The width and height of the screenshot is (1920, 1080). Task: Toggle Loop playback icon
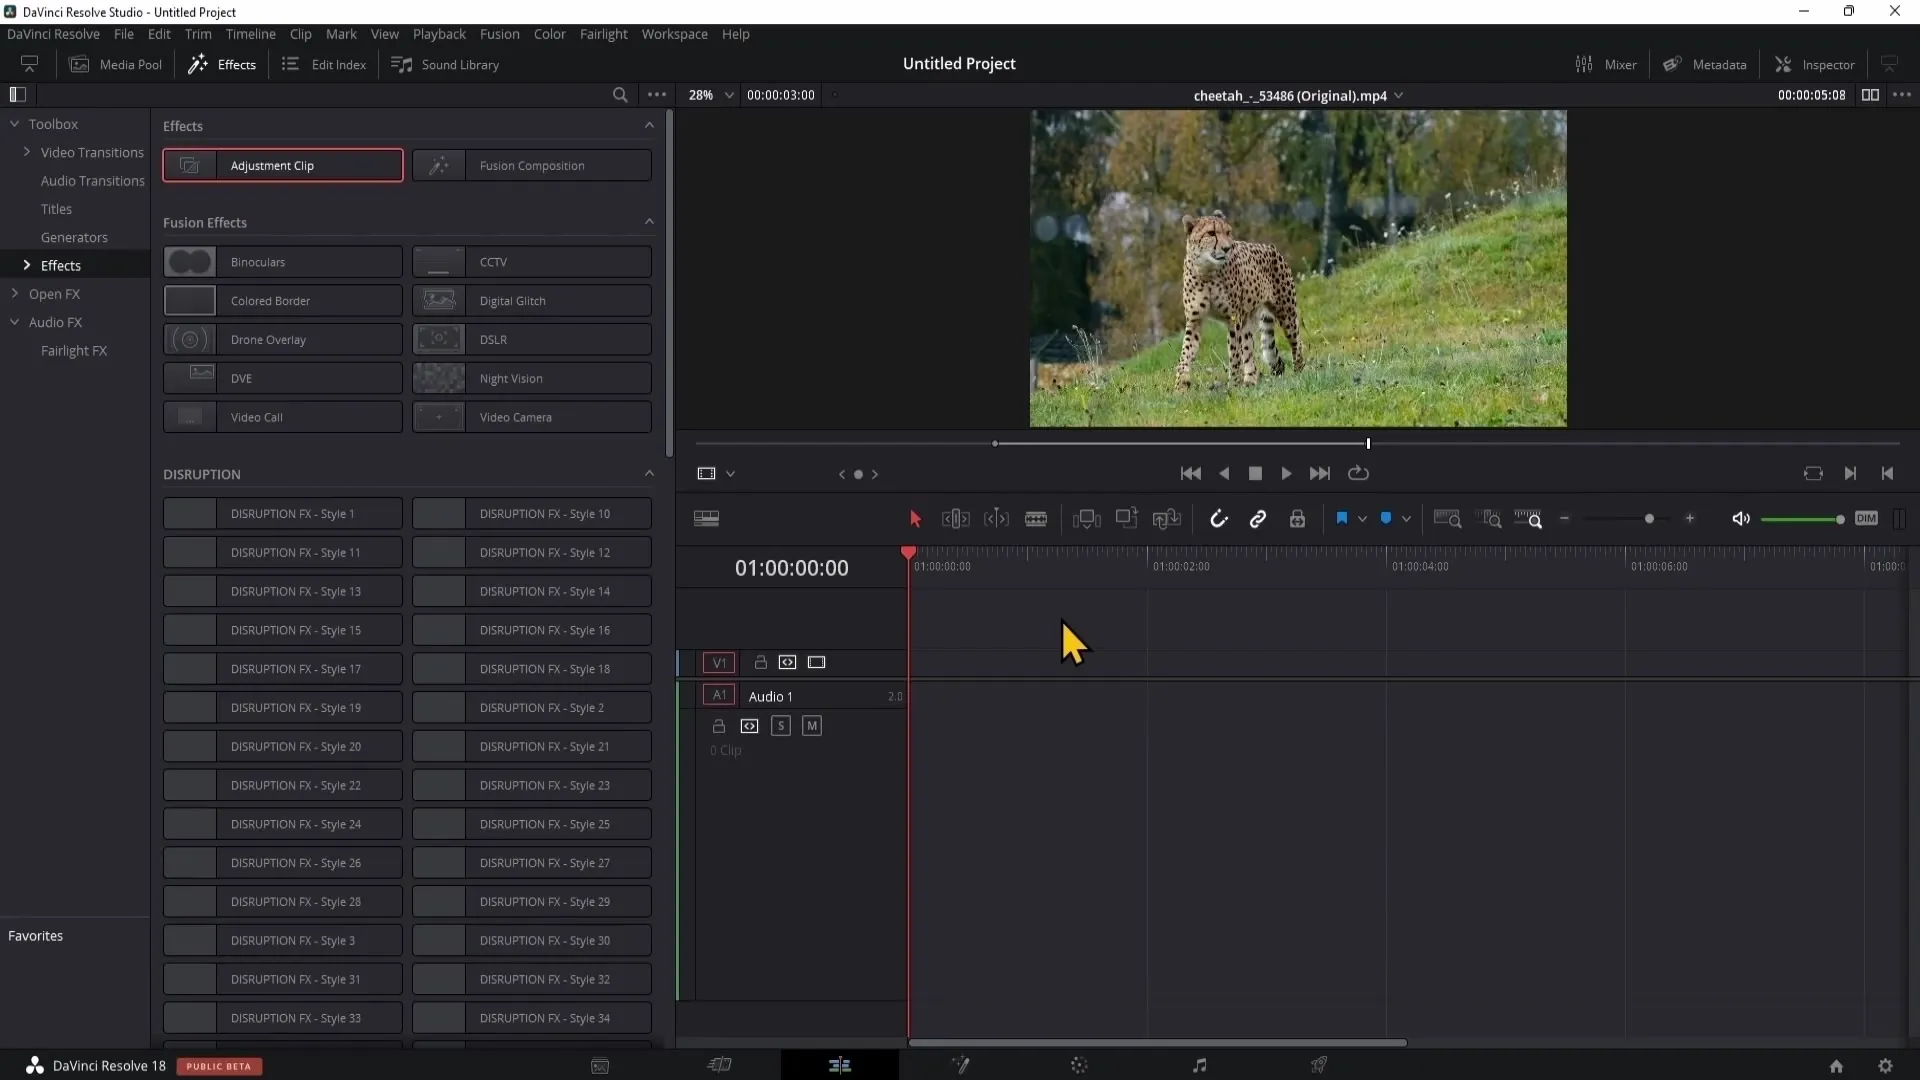(1358, 473)
